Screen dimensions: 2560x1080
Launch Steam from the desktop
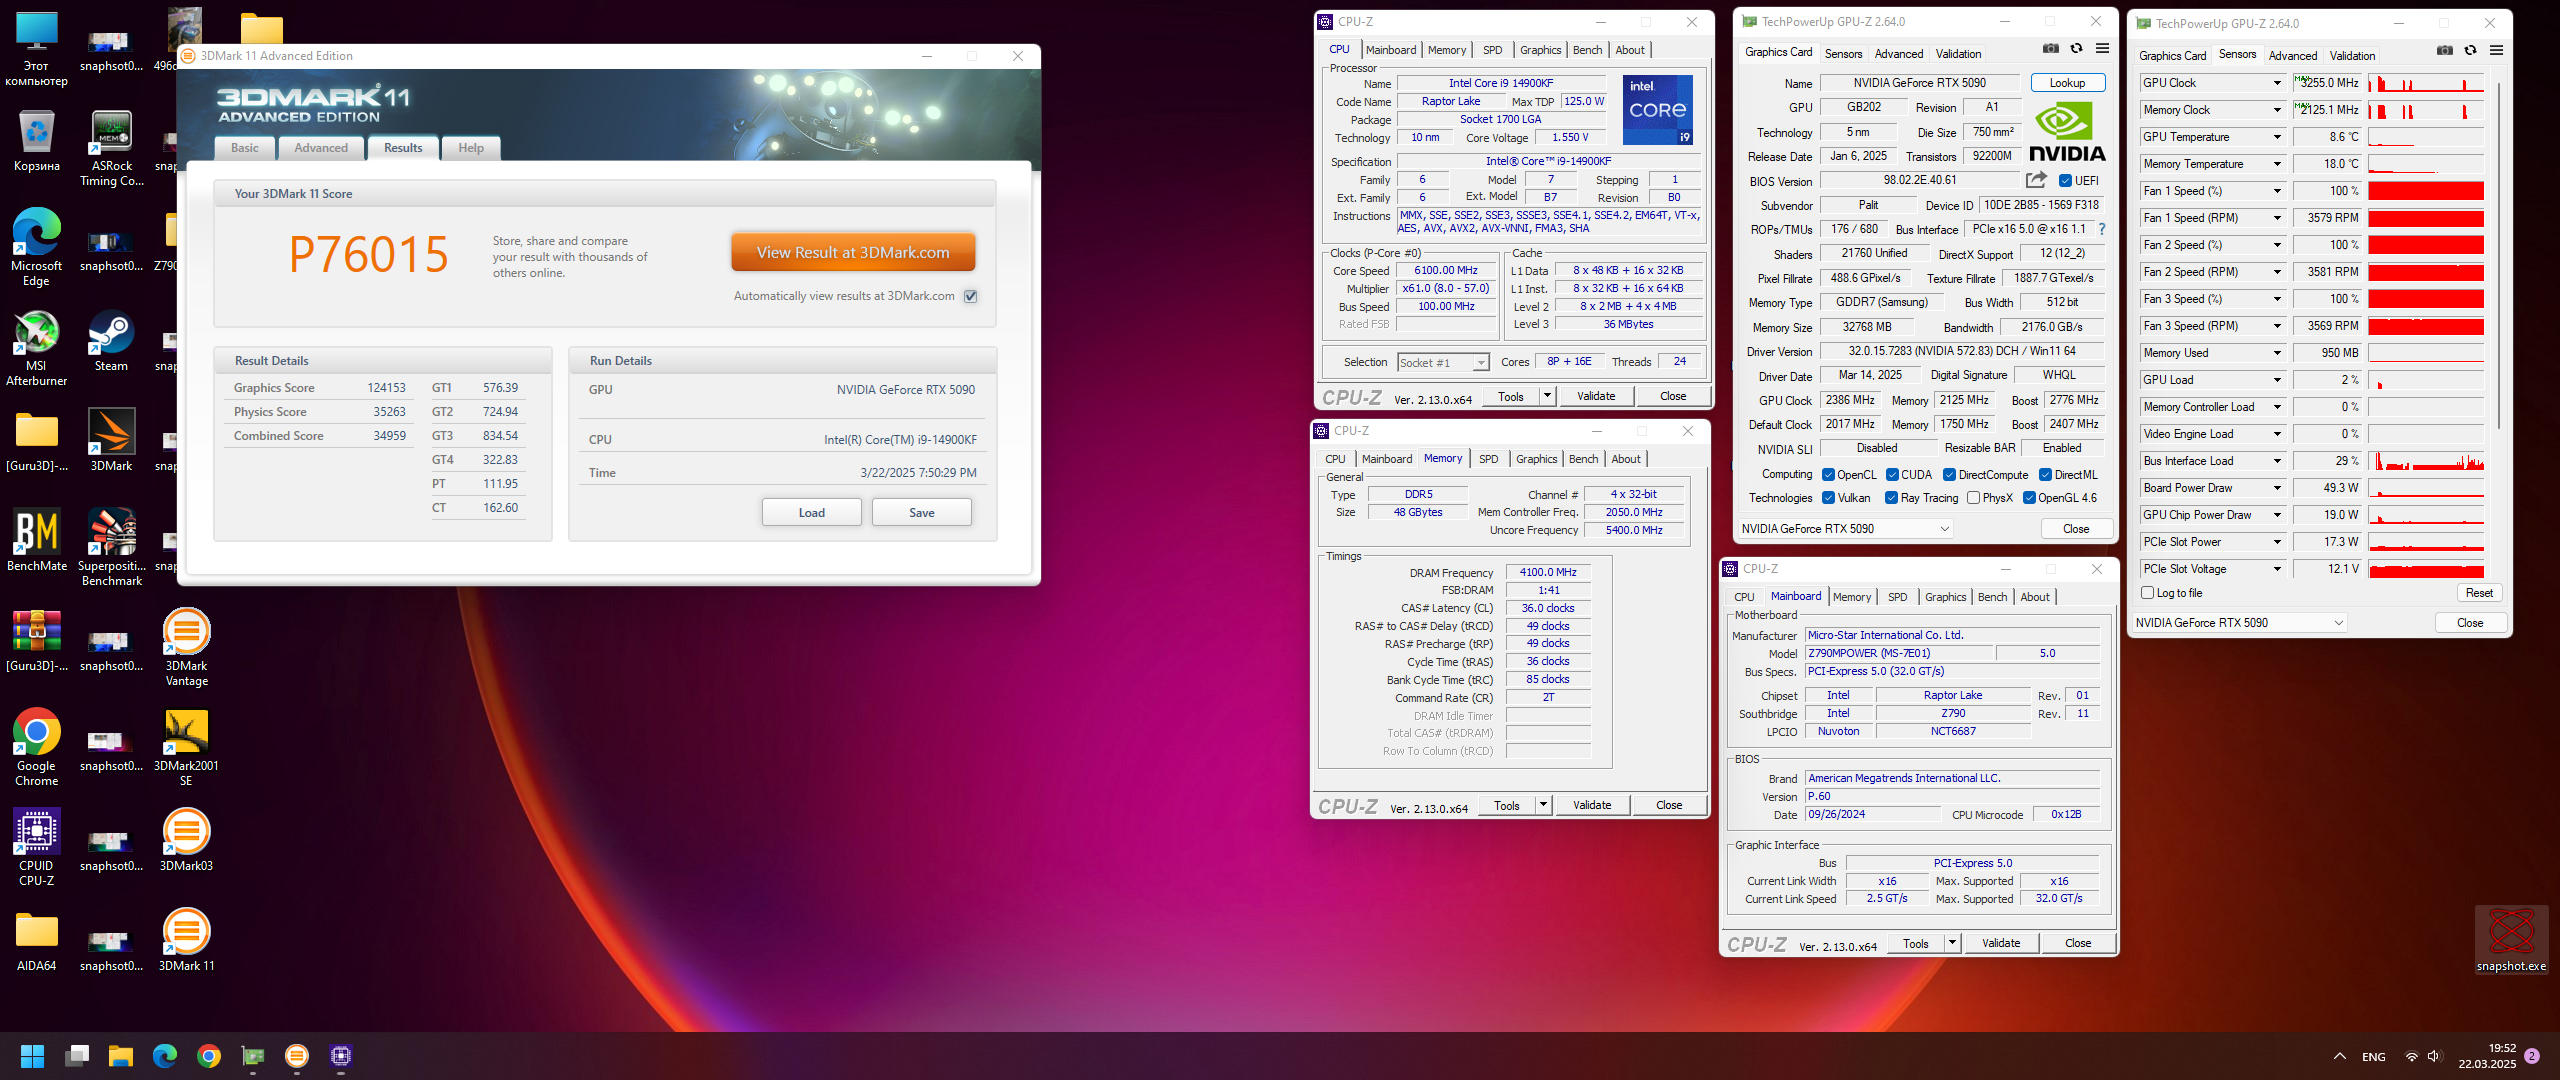click(111, 341)
